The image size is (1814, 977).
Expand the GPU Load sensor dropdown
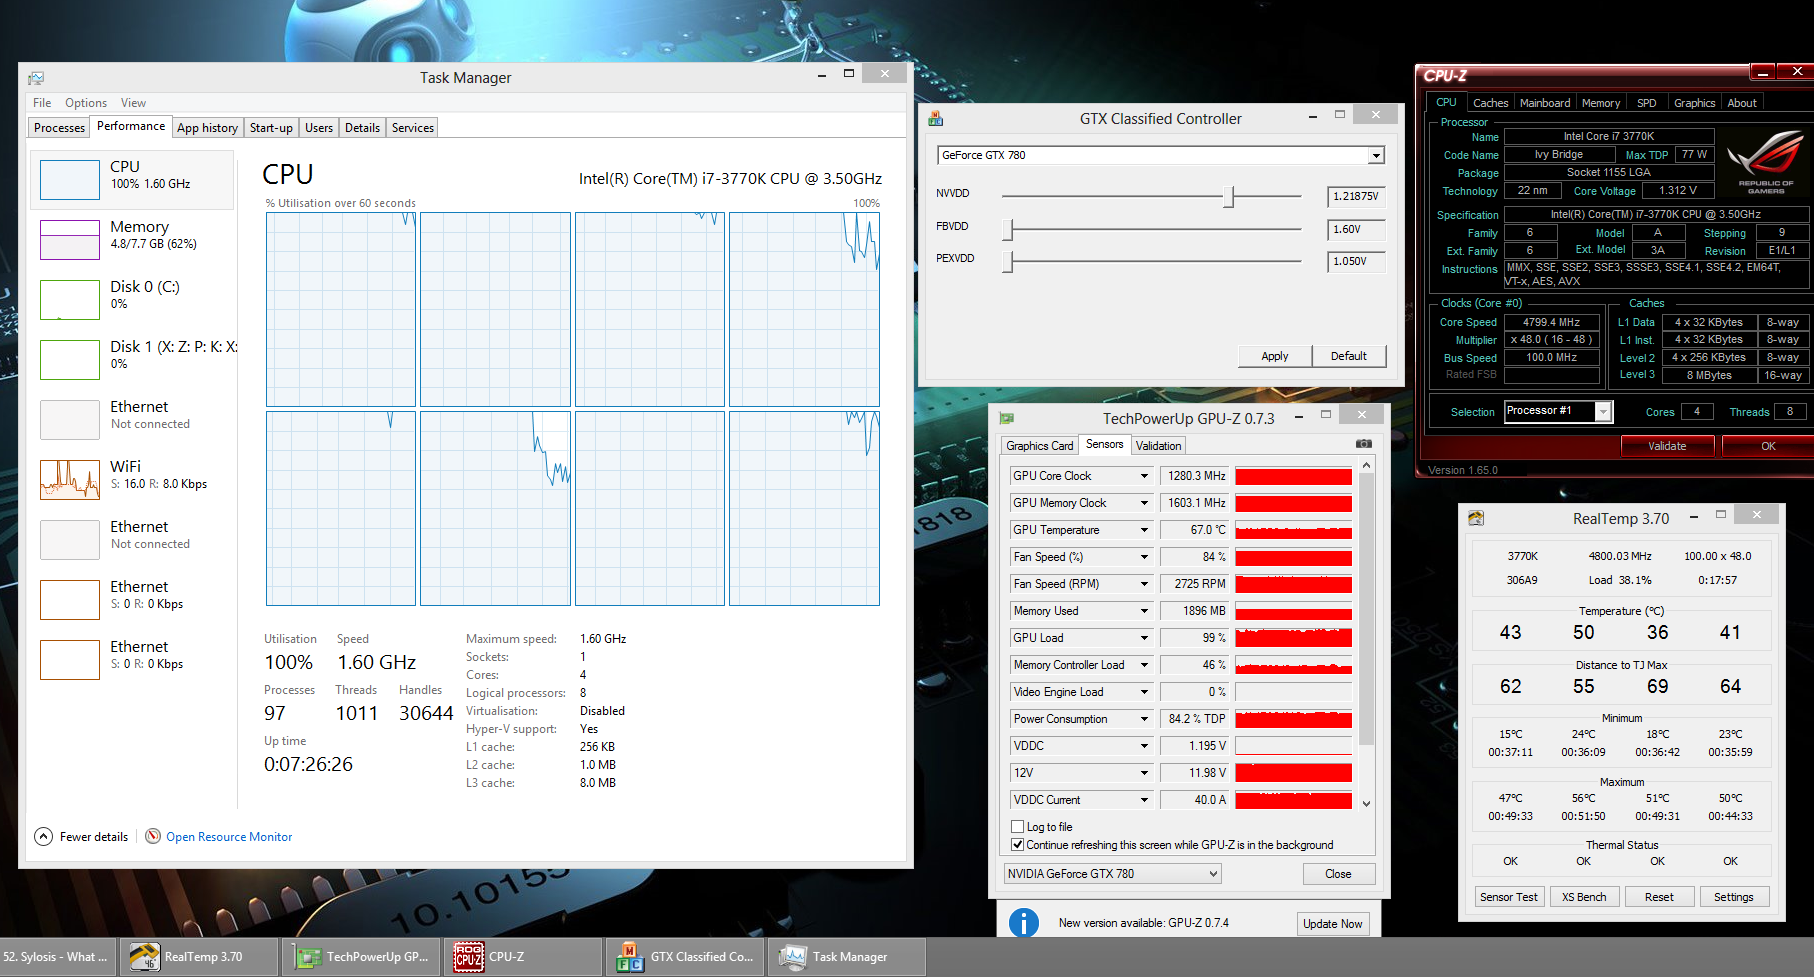point(1144,638)
